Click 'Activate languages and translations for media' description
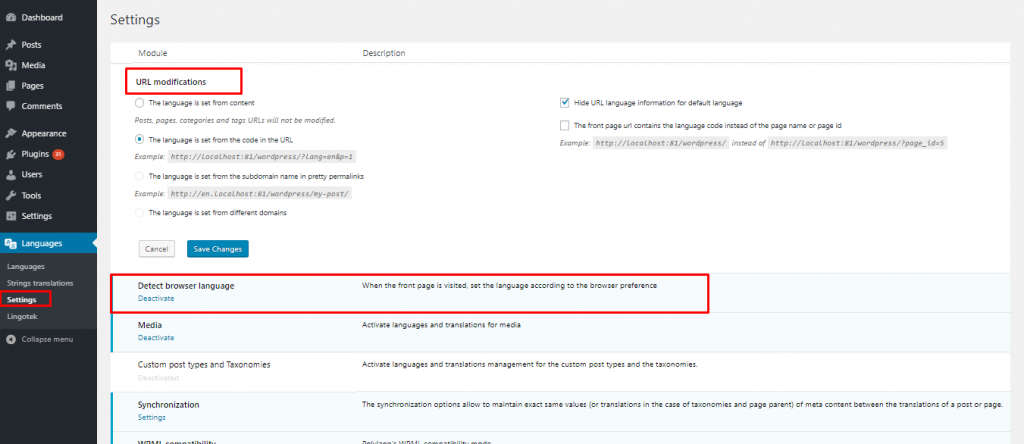Screen dimensions: 1024x444 [x=441, y=325]
